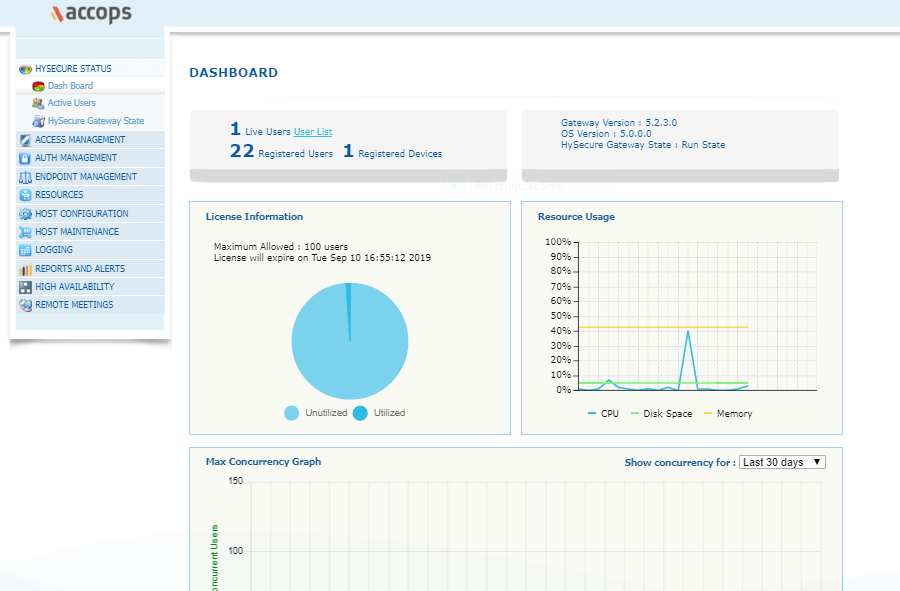Go to the Dash Board page
Viewport: 900px width, 591px height.
70,86
